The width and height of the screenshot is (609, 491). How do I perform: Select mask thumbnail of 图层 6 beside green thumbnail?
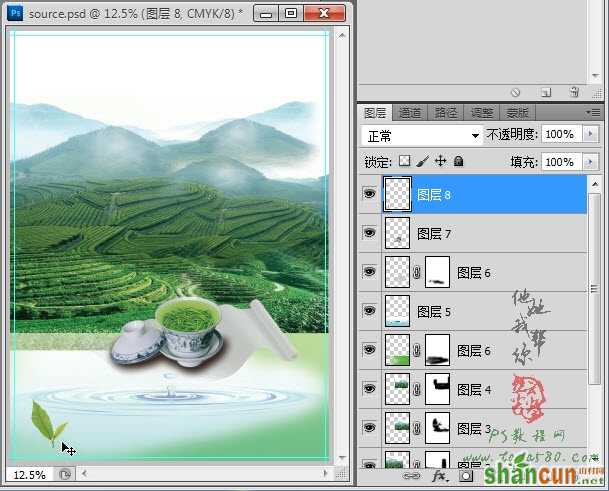437,350
